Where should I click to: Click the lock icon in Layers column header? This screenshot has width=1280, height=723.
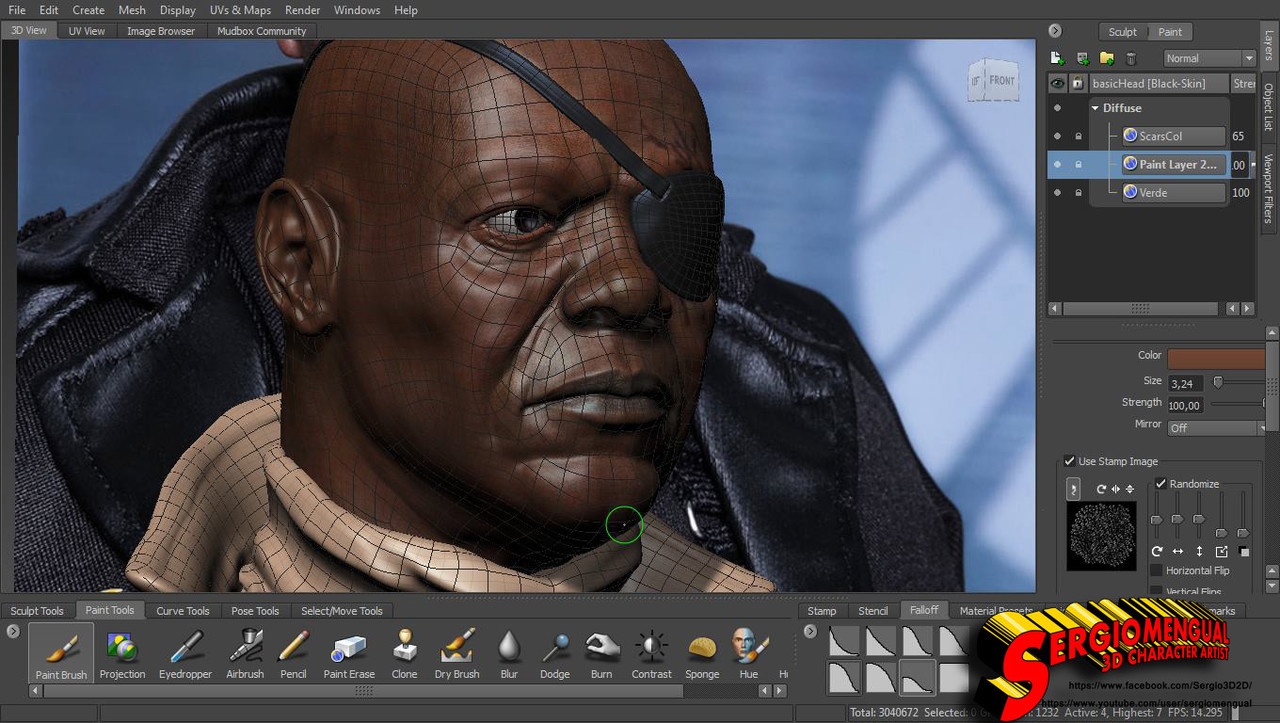(1078, 83)
